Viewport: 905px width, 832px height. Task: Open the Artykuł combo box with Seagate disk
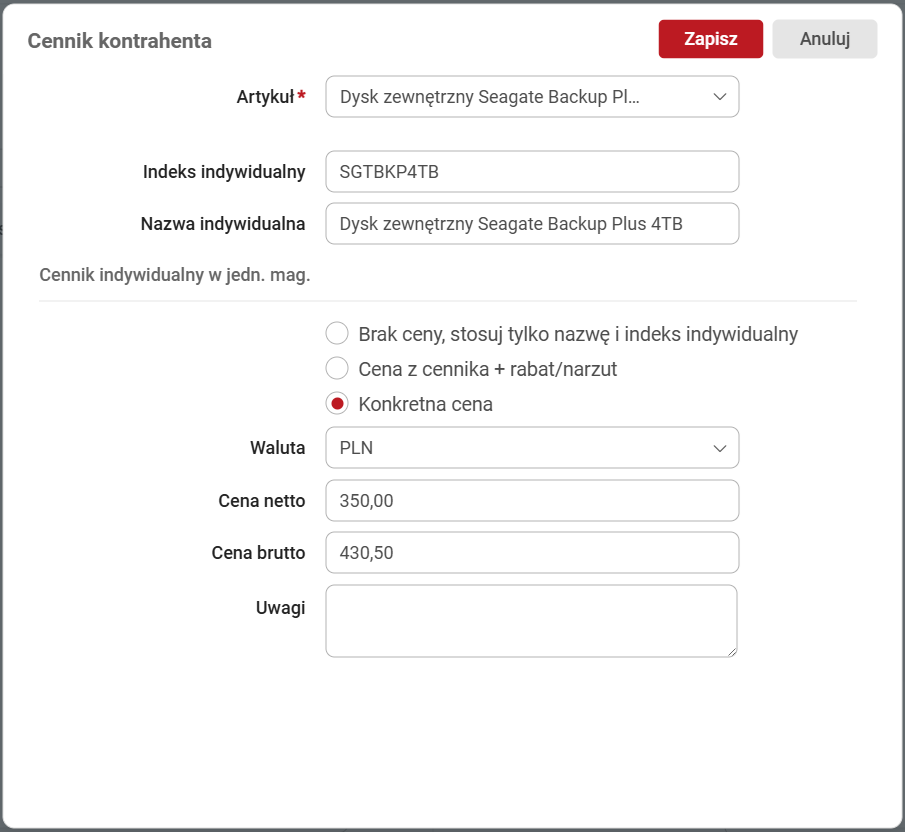point(520,97)
